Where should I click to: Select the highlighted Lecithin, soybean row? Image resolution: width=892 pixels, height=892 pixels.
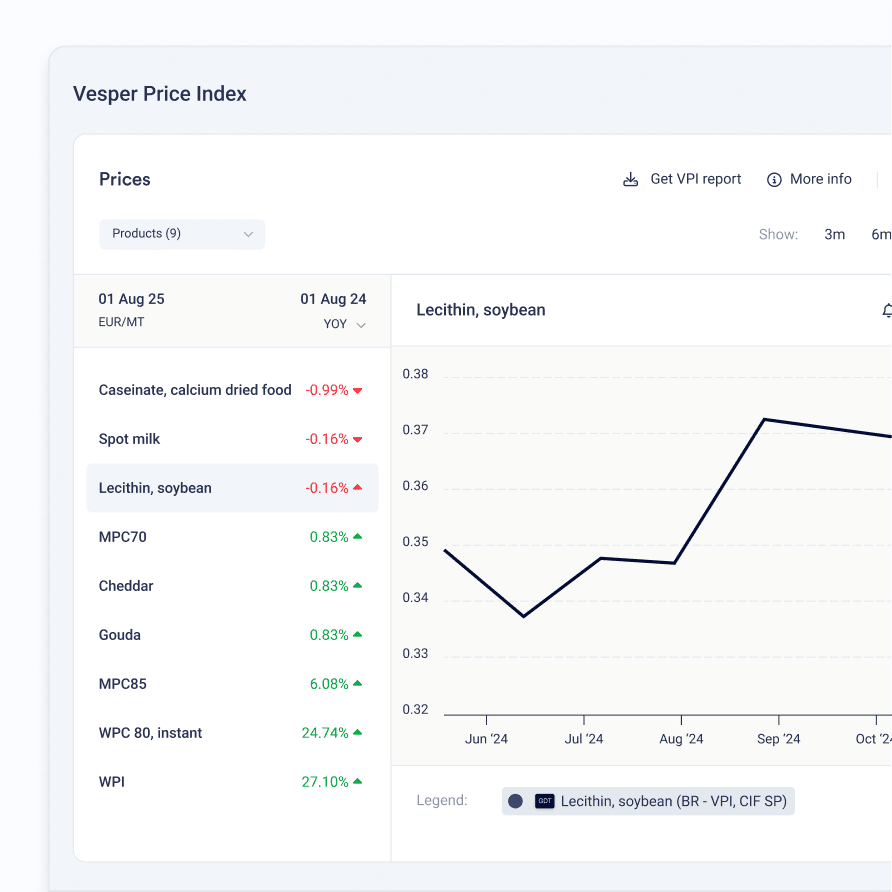pyautogui.click(x=232, y=488)
